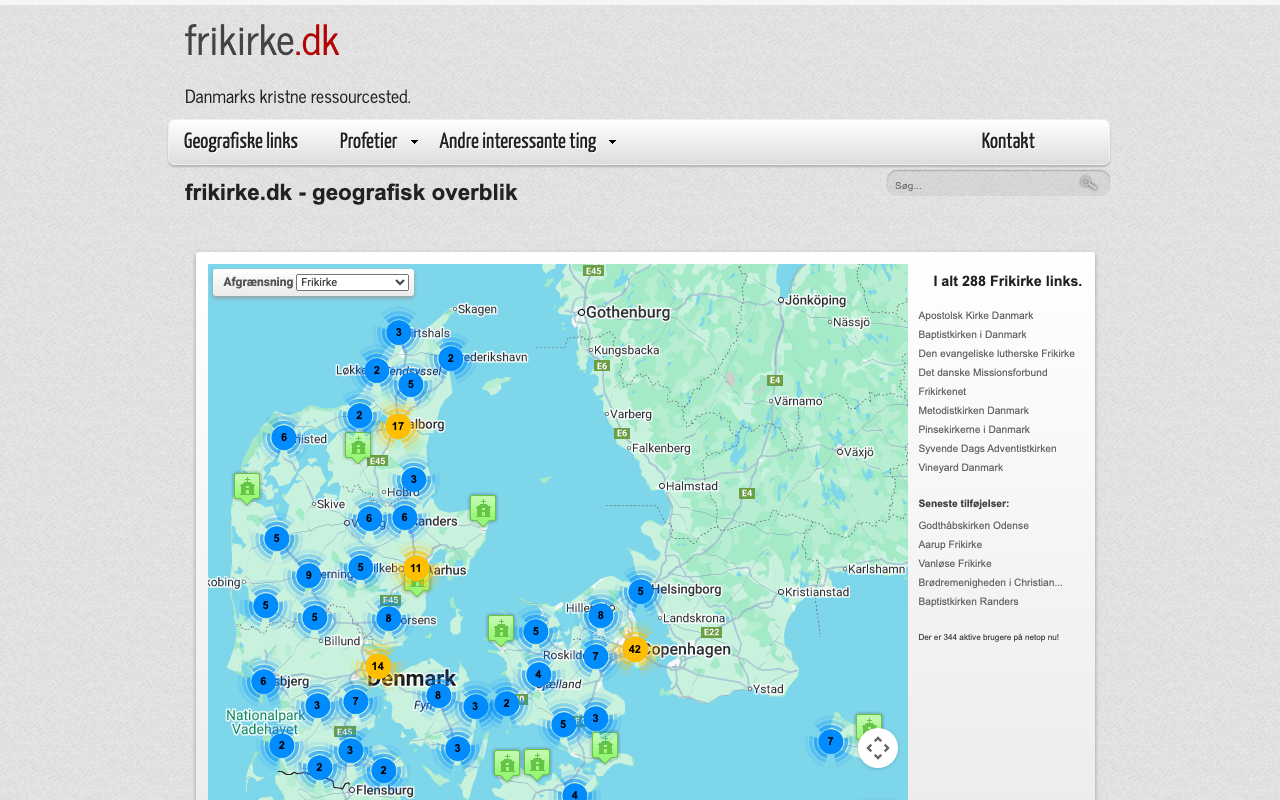Screen dimensions: 1280x800
Task: Click the yellow 17 cluster near Aalborg
Action: 398,426
